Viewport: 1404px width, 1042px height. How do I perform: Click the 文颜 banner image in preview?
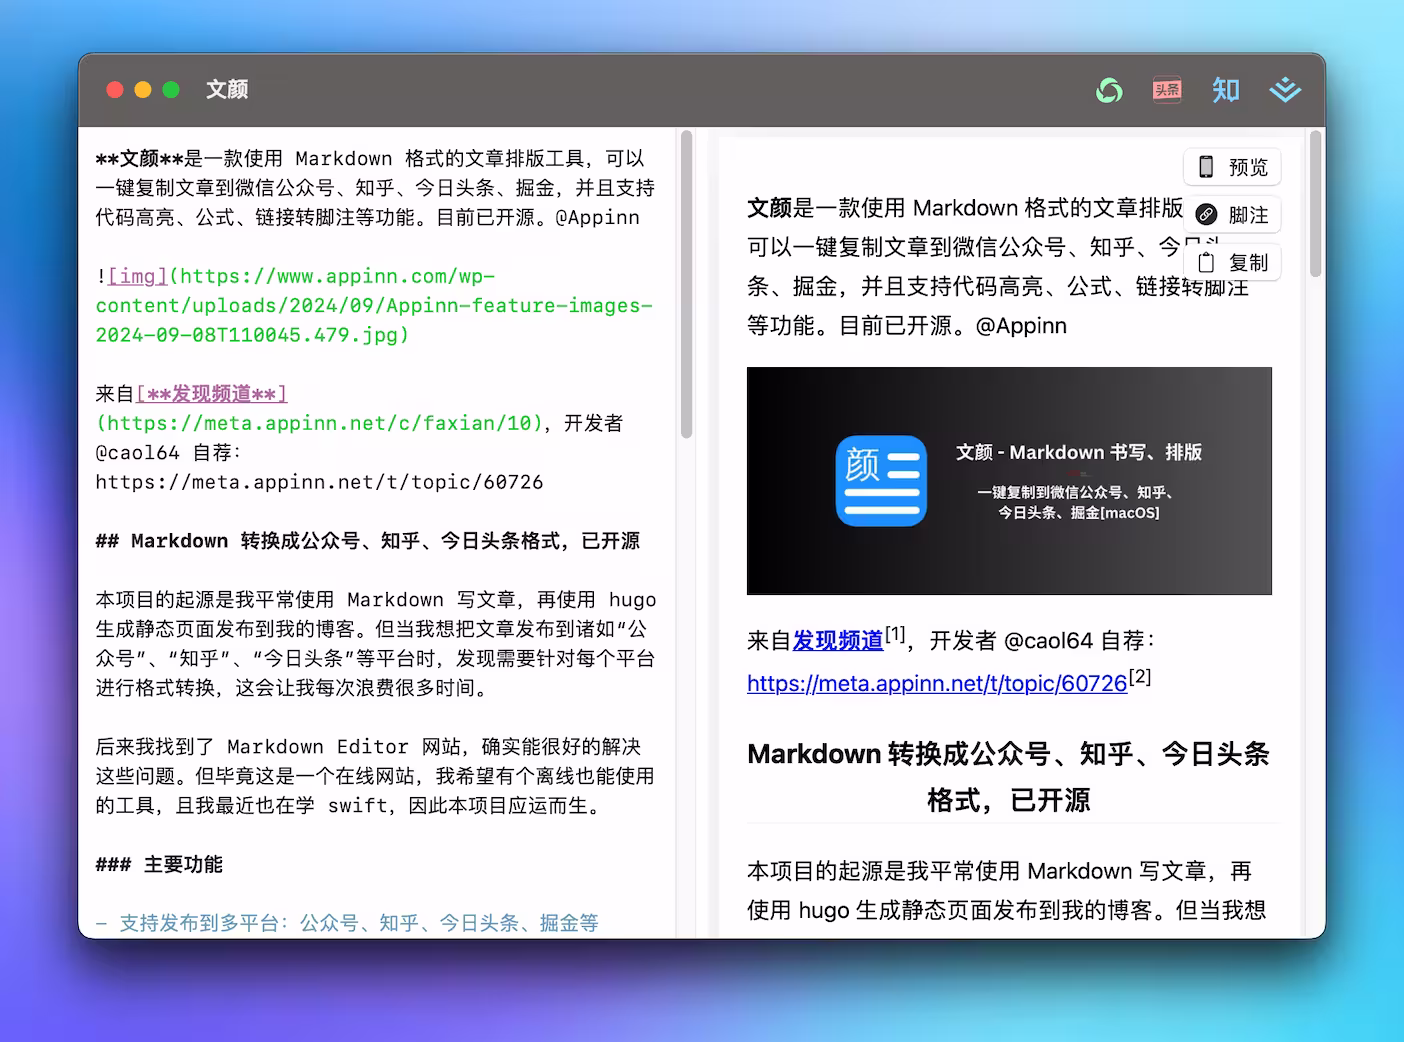(1009, 481)
